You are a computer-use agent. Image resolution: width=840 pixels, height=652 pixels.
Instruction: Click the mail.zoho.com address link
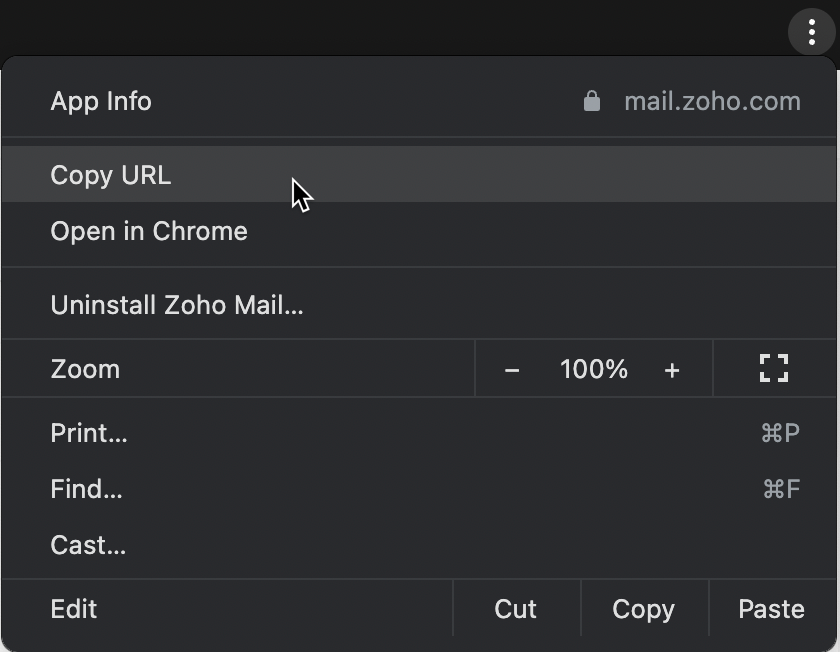pos(712,100)
